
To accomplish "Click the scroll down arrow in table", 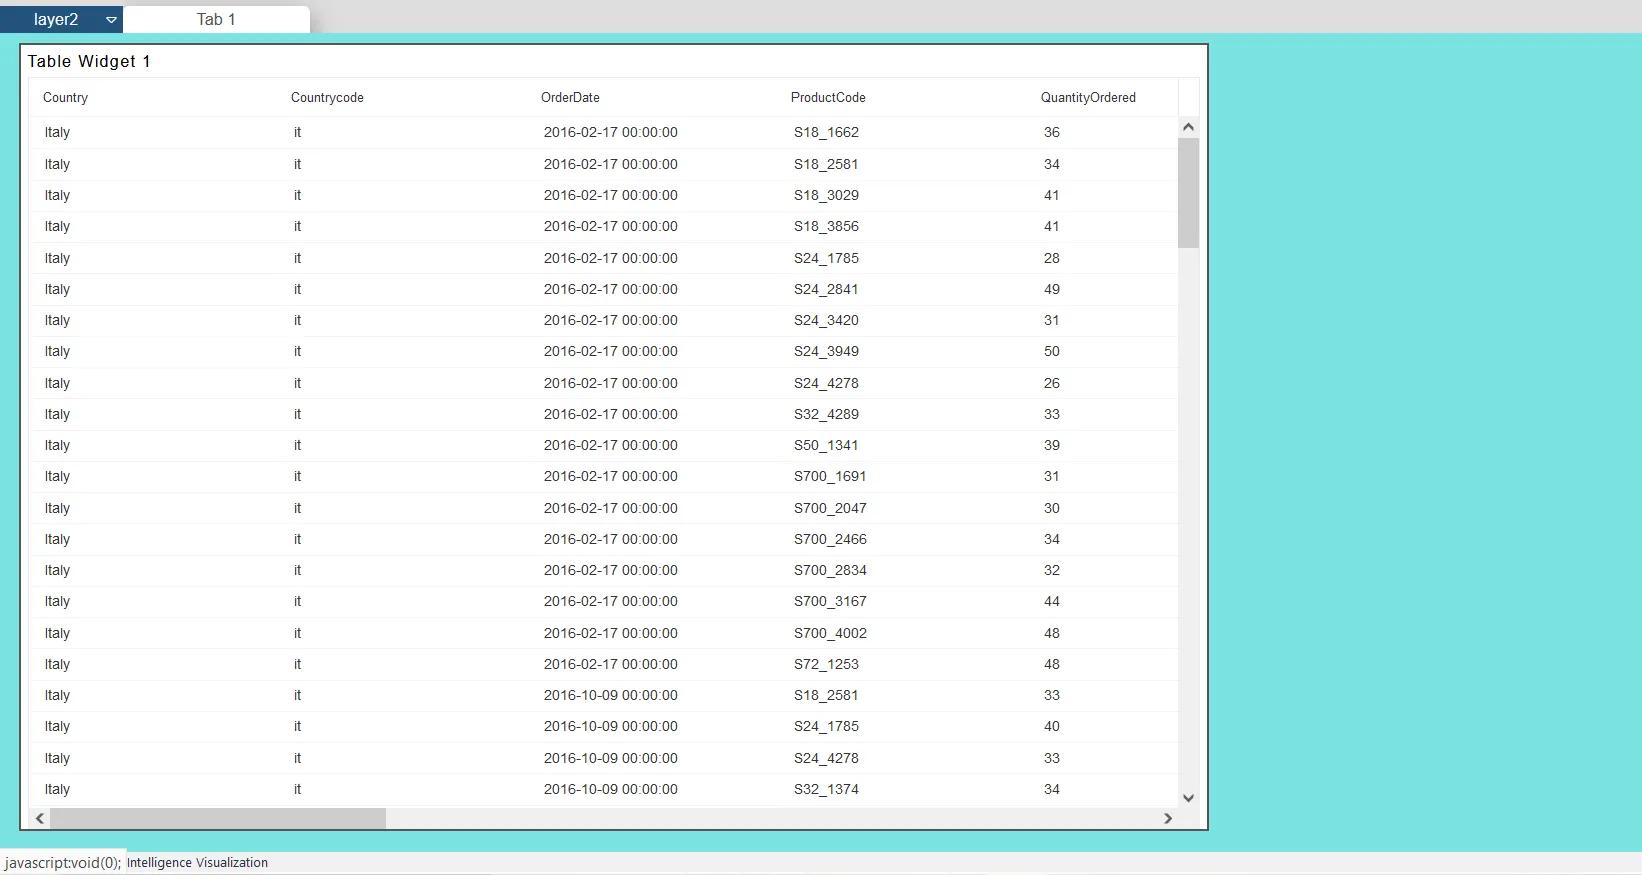I will (1188, 798).
